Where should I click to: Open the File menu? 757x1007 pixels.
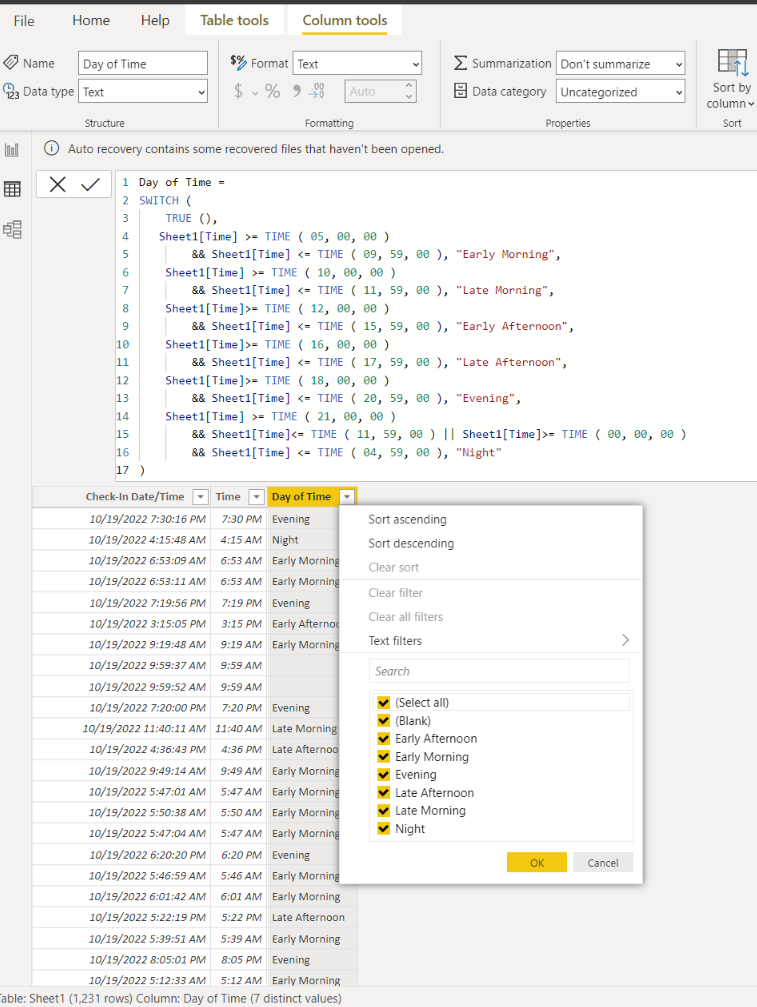click(24, 21)
